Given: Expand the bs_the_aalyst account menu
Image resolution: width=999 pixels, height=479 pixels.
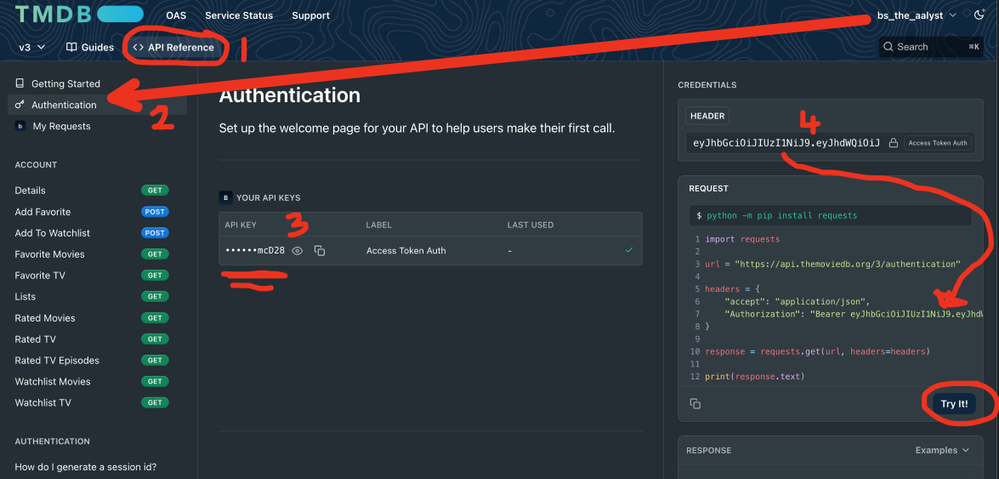Looking at the screenshot, I should tap(916, 15).
